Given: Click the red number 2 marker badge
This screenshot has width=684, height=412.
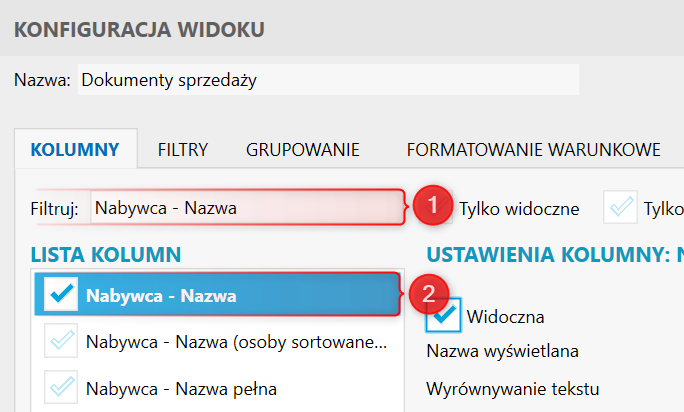Looking at the screenshot, I should tap(427, 294).
